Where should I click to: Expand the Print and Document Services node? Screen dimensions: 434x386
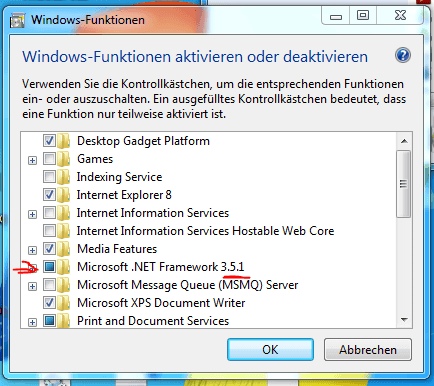pyautogui.click(x=32, y=322)
